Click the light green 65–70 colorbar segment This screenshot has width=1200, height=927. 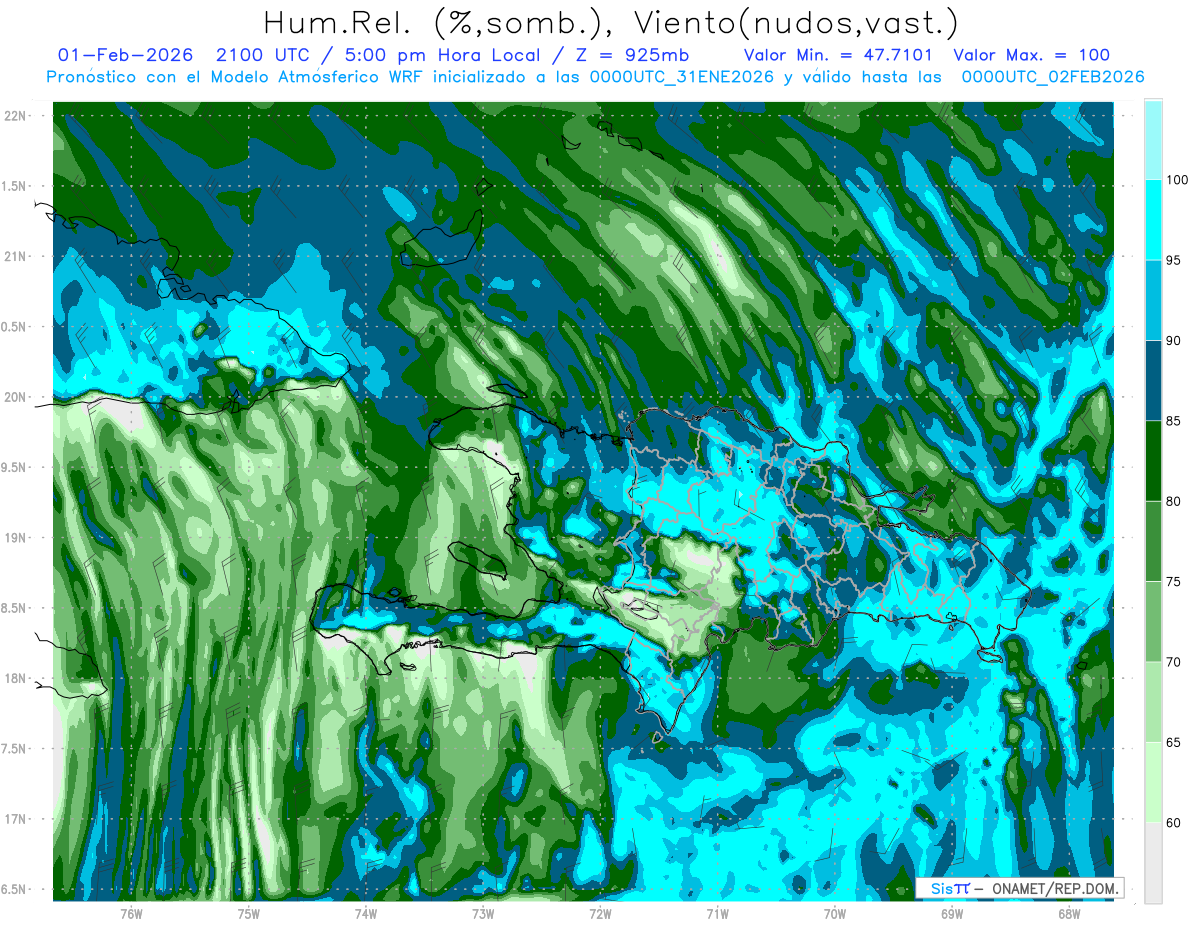tap(1153, 702)
